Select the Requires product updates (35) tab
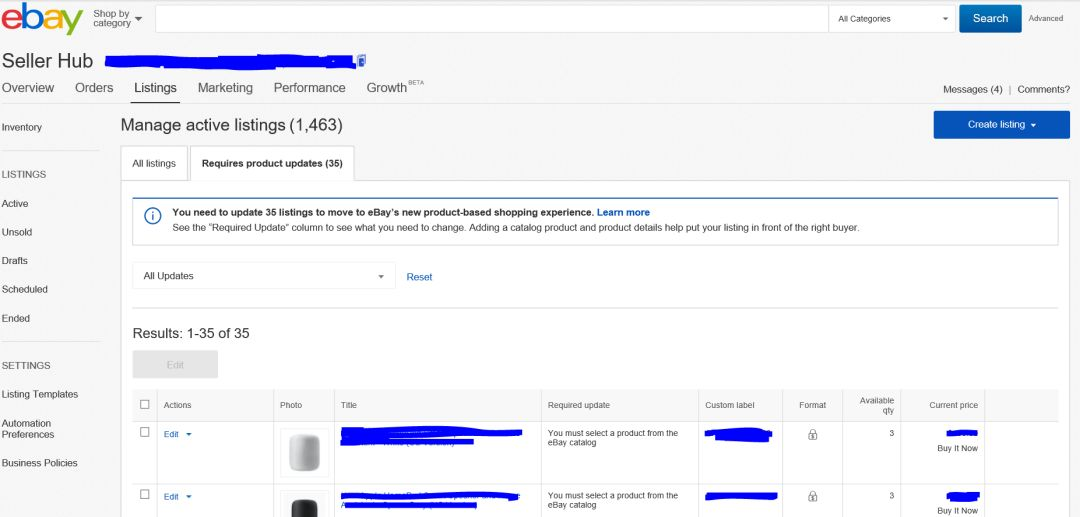1080x517 pixels. 272,164
